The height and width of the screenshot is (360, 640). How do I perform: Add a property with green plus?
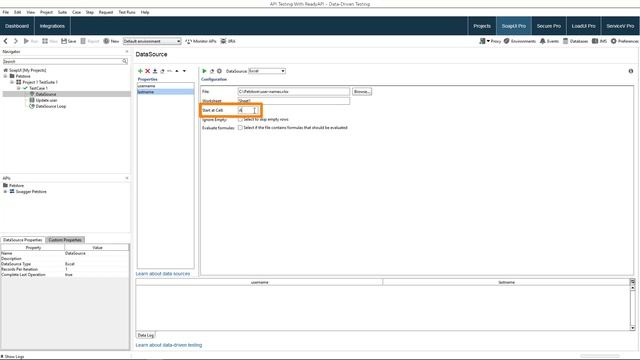140,71
